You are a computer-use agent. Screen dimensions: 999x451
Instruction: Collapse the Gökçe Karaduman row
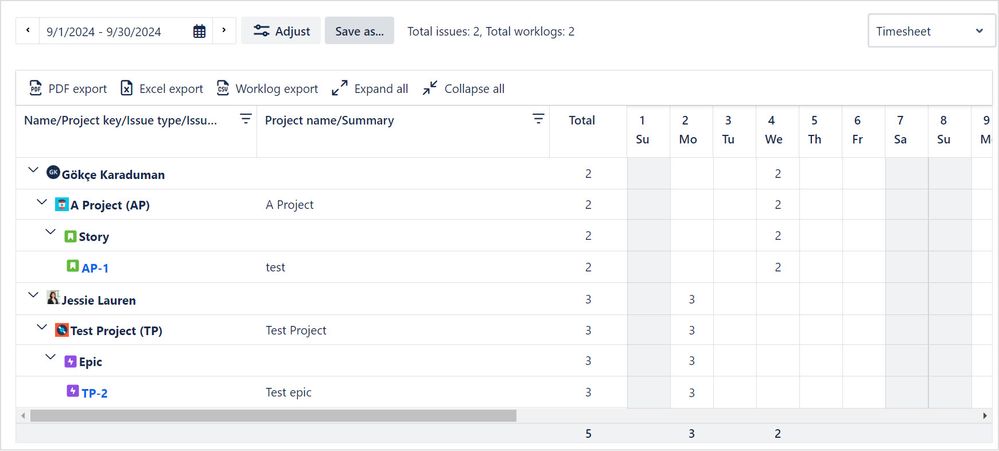point(34,171)
